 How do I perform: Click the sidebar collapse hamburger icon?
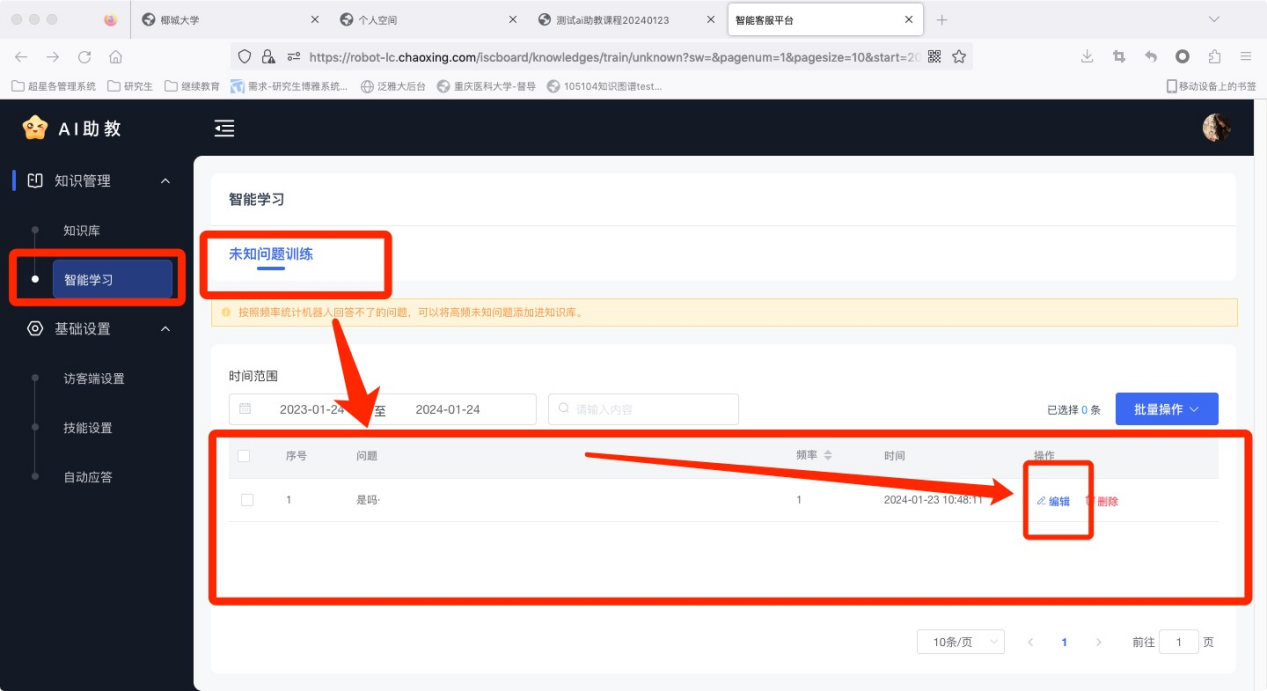pyautogui.click(x=225, y=128)
